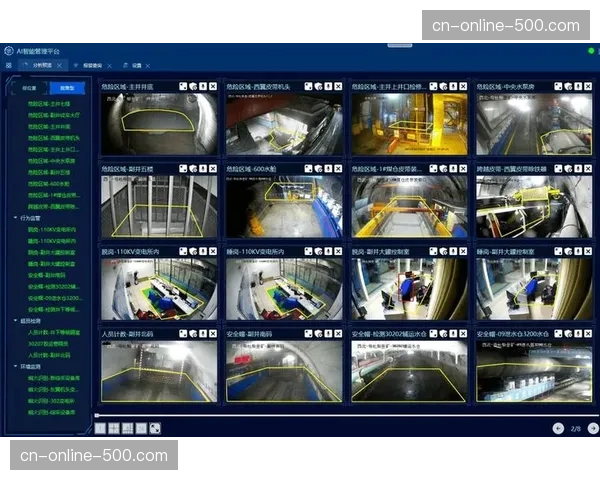Go to previous page with left arrow
This screenshot has height=480, width=600.
point(558,428)
